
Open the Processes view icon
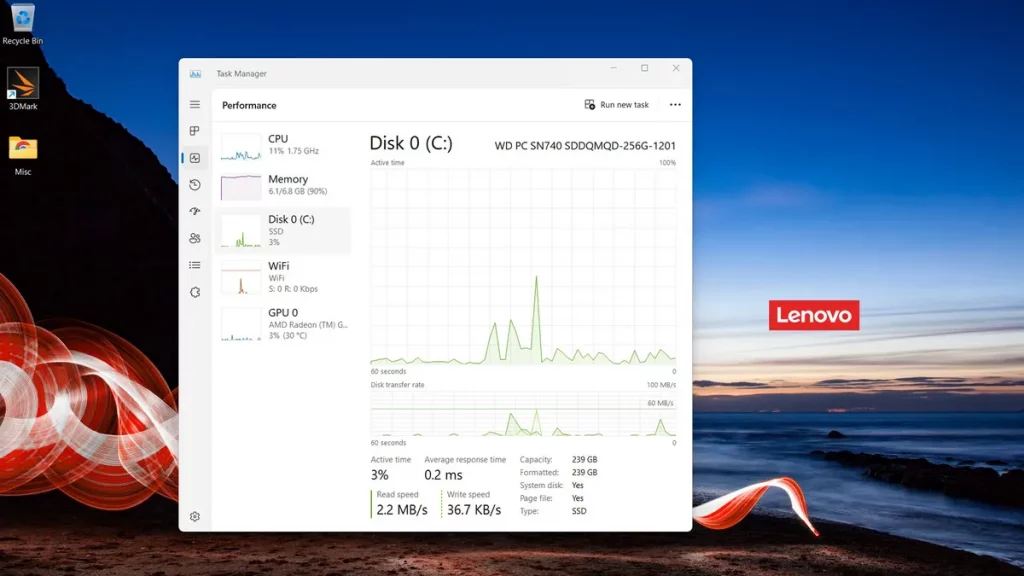coord(195,130)
